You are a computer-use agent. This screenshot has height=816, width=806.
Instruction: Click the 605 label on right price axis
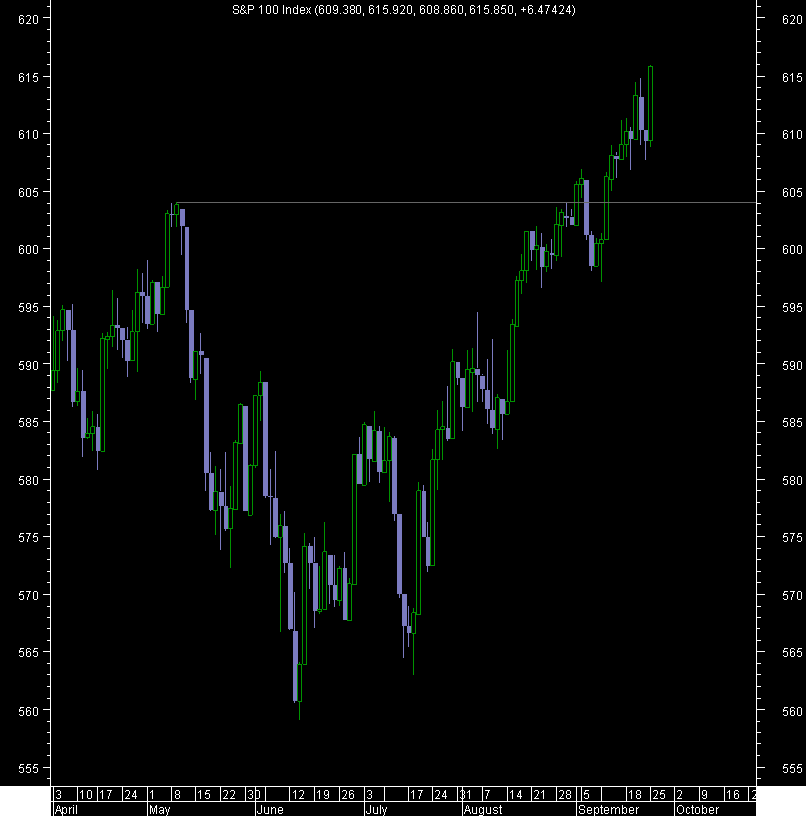[792, 193]
